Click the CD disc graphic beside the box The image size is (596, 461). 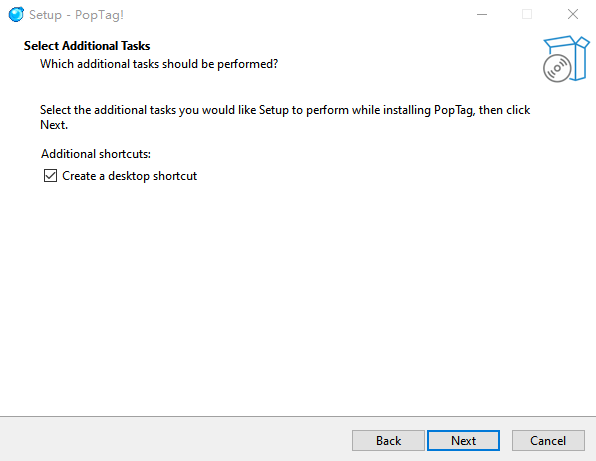[x=557, y=68]
